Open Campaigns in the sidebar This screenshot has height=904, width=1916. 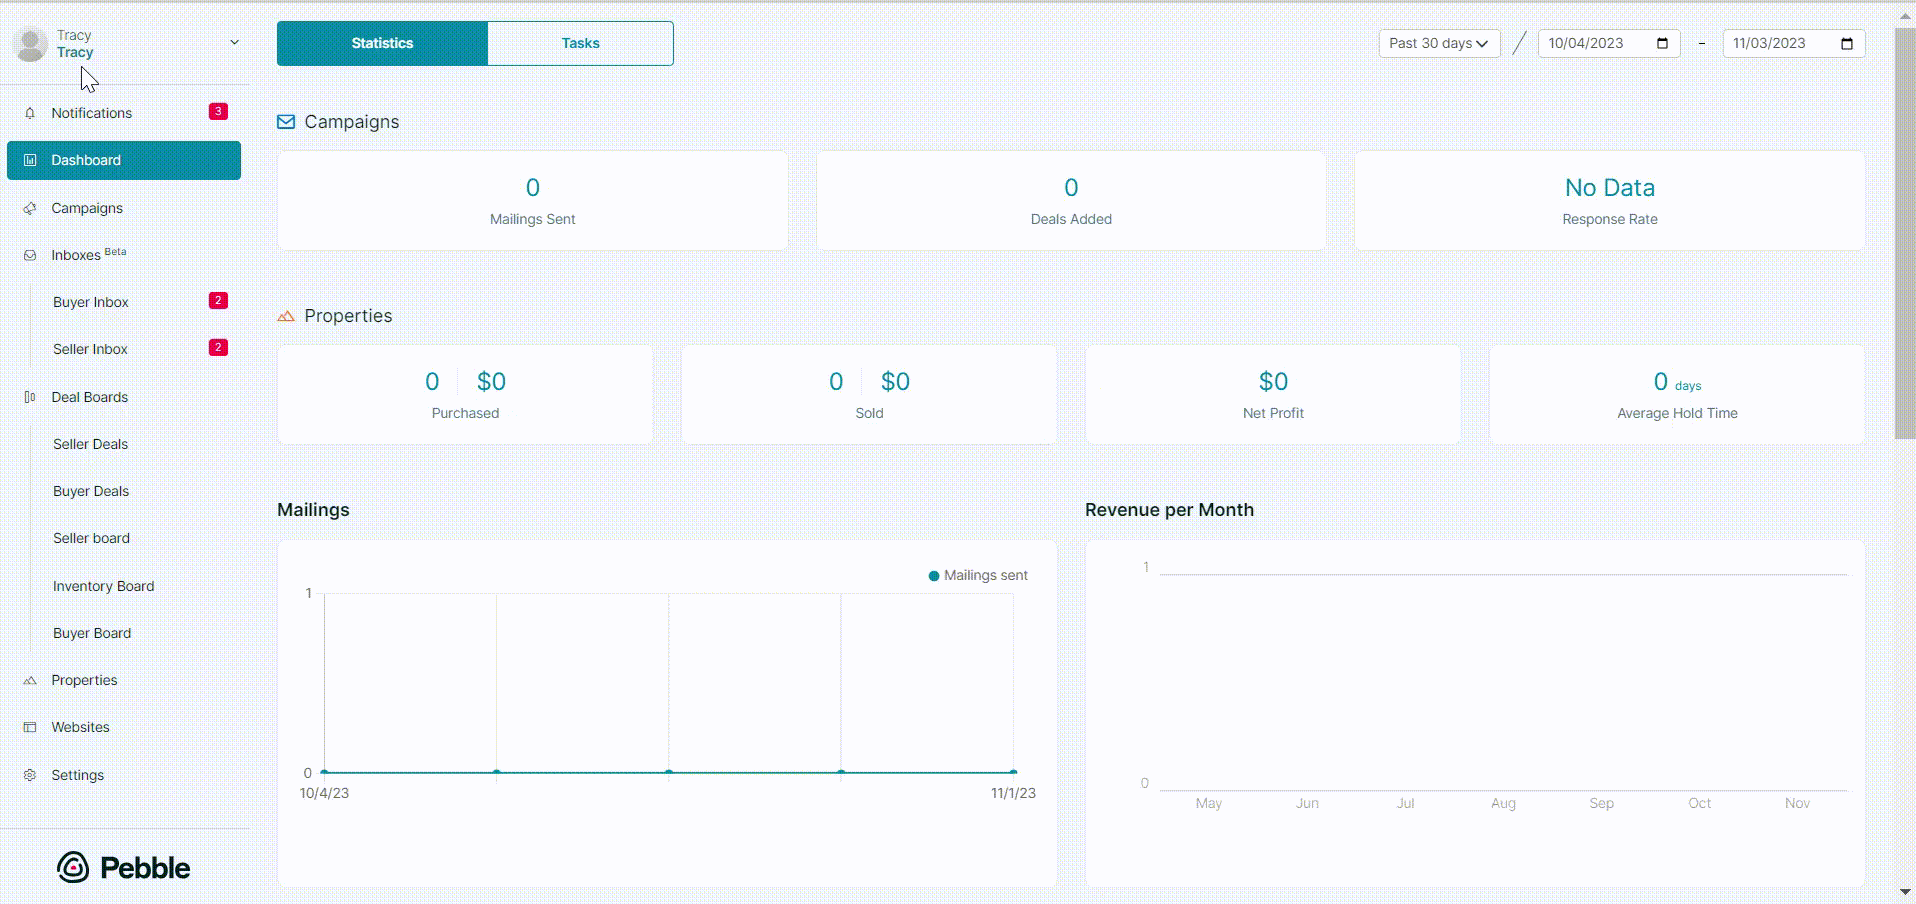click(124, 208)
